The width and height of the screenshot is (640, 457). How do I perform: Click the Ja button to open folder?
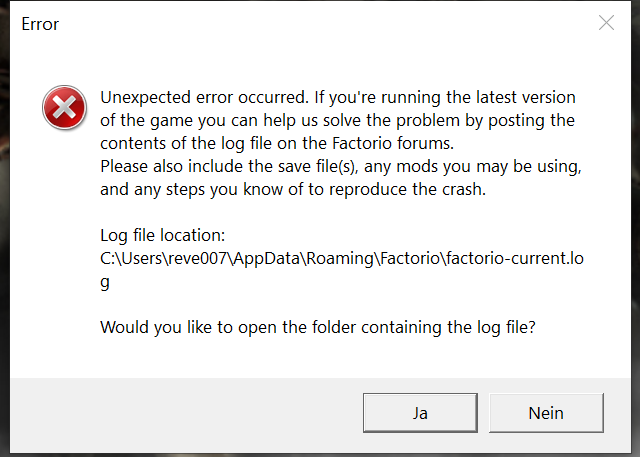(418, 412)
